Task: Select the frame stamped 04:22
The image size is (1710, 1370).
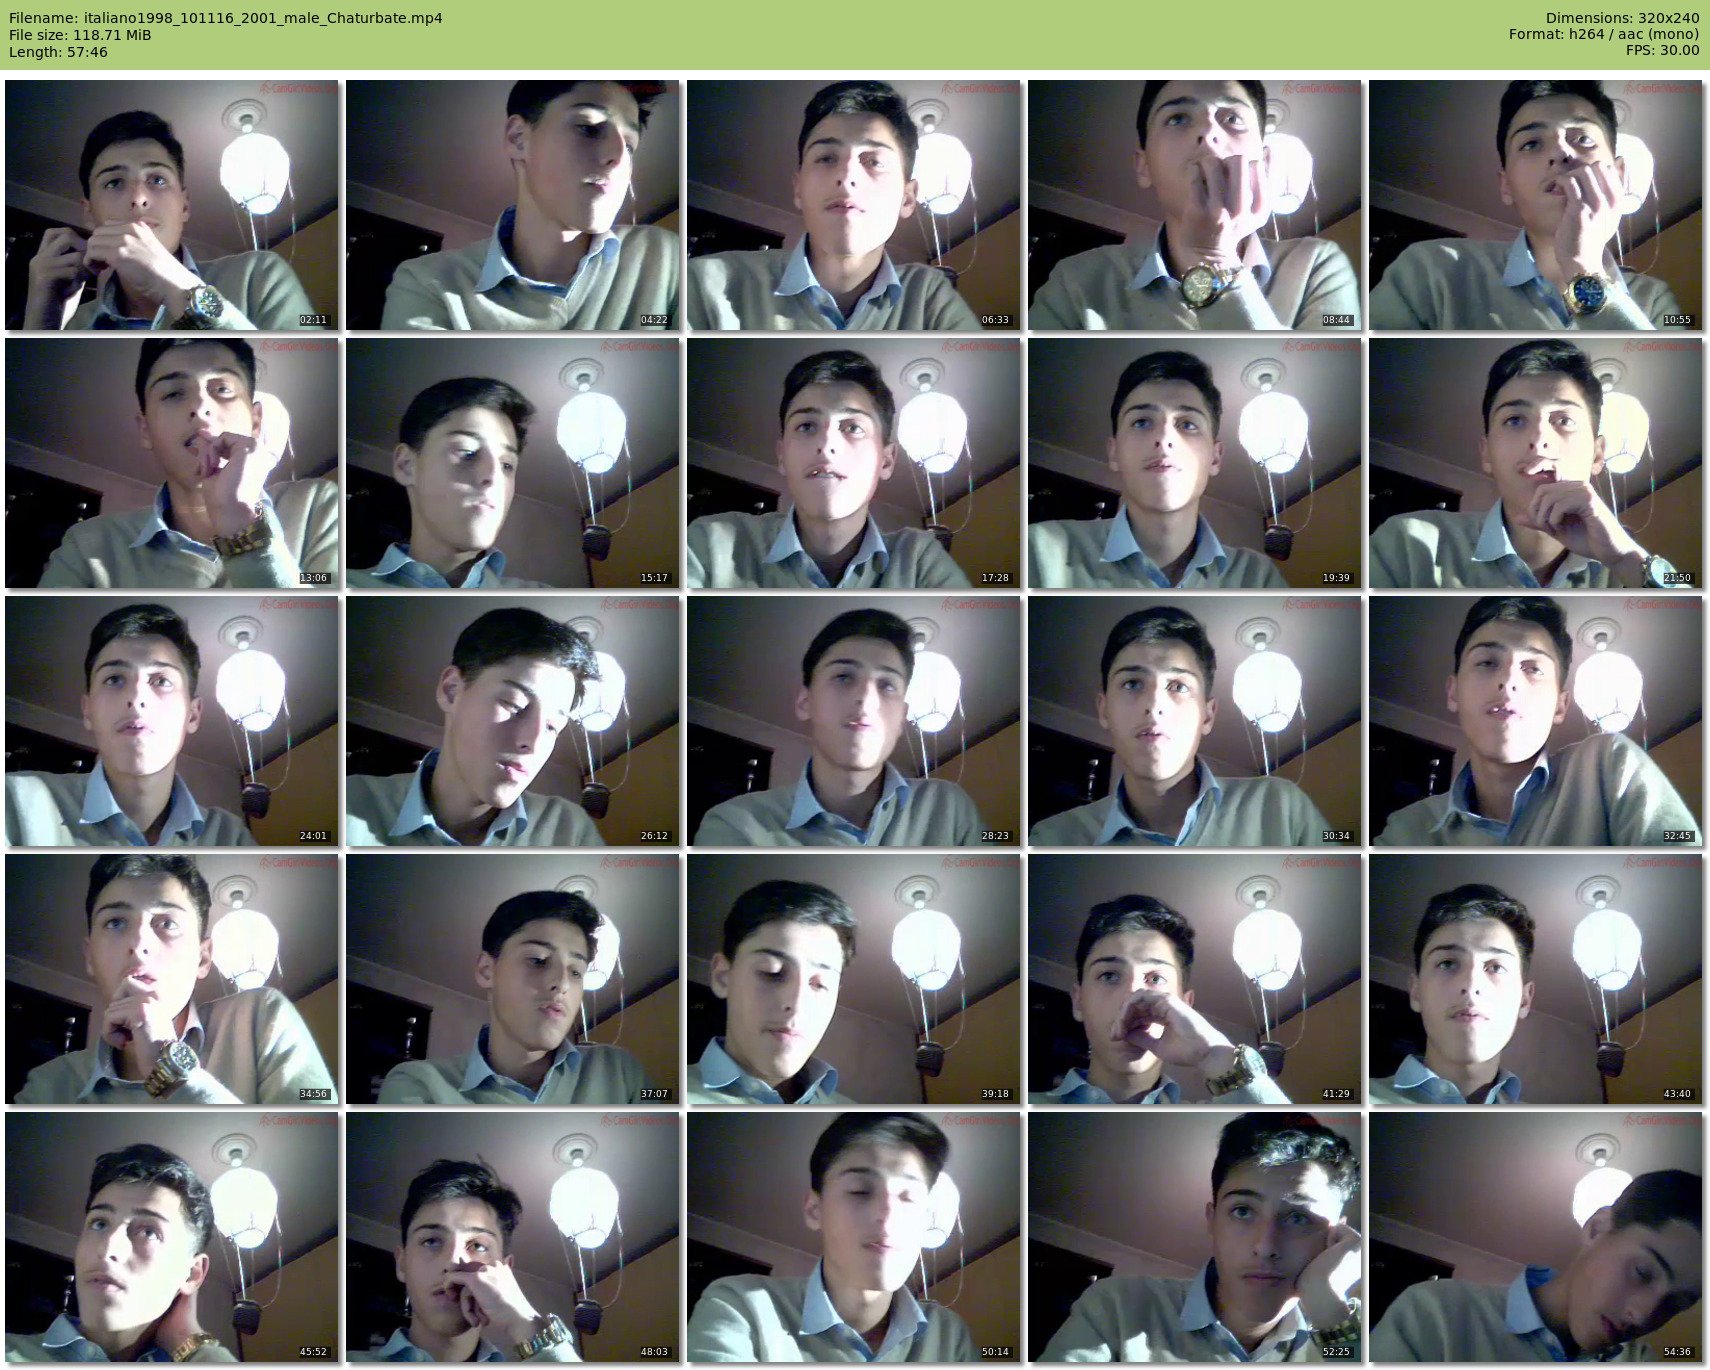Action: point(513,205)
